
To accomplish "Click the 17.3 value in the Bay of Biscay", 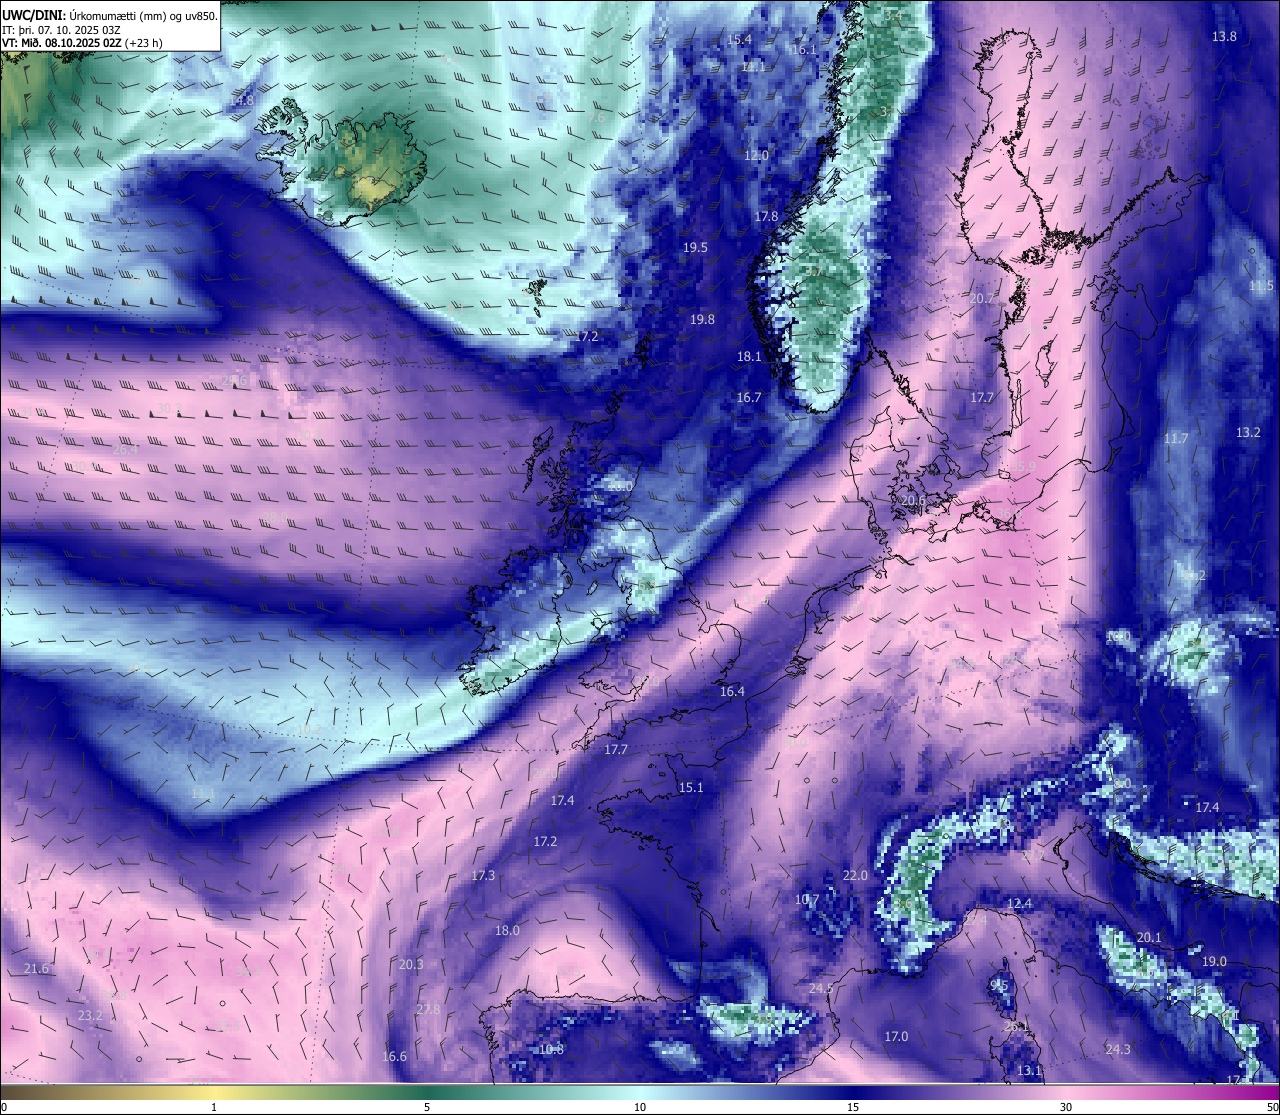I will [482, 875].
